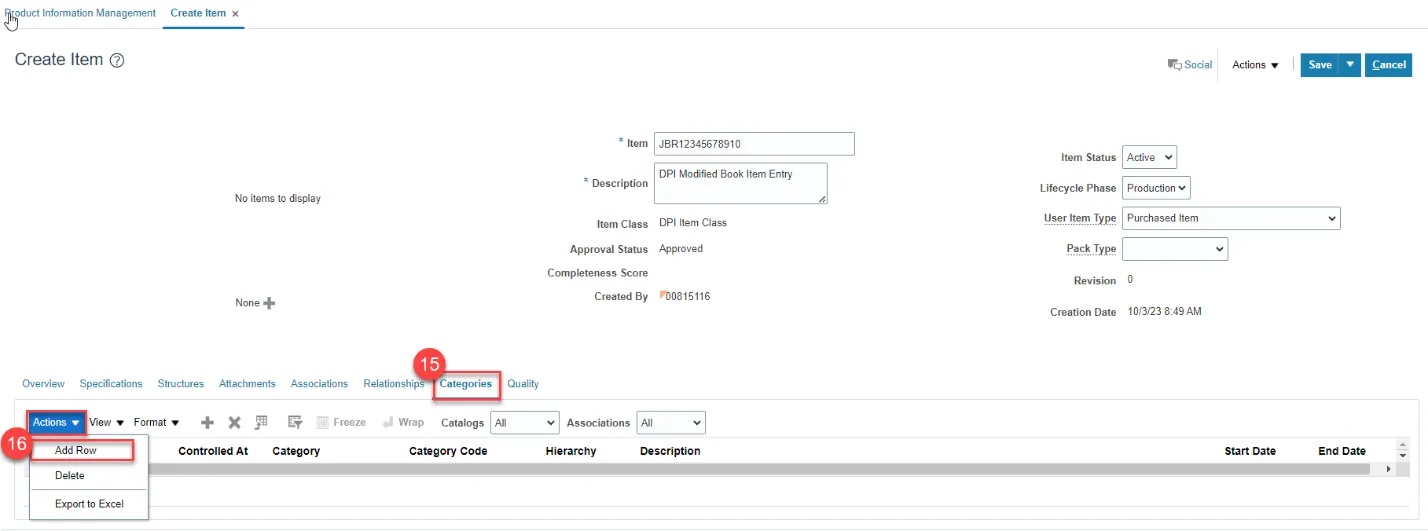The height and width of the screenshot is (531, 1428).
Task: Open the Associations filter dropdown
Action: pos(671,423)
